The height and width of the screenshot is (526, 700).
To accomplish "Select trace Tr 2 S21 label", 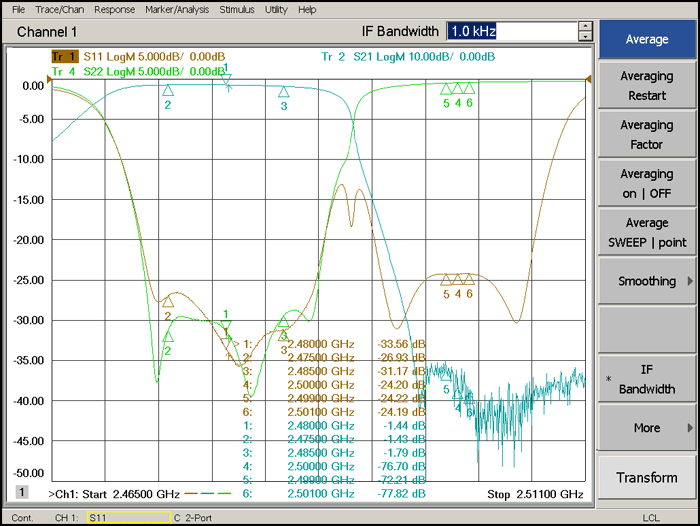I will tap(408, 57).
